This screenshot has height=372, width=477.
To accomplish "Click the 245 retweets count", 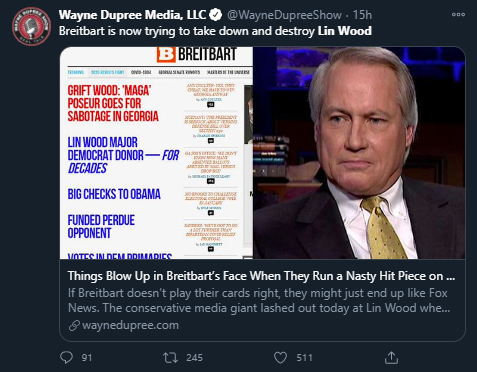I will coord(194,358).
